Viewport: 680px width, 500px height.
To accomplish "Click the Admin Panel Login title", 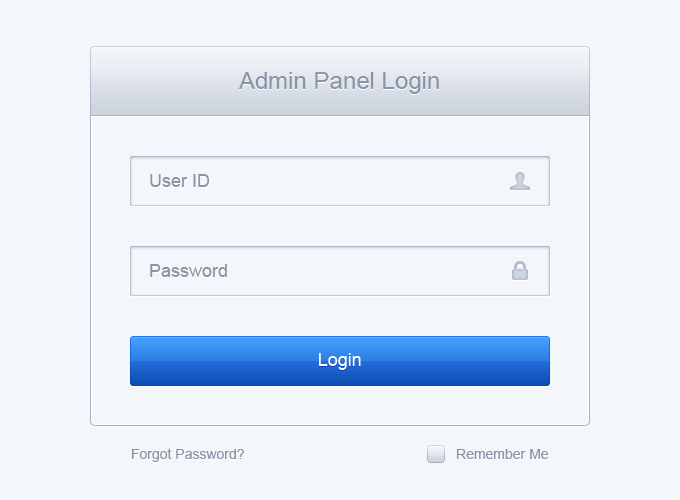I will 339,81.
